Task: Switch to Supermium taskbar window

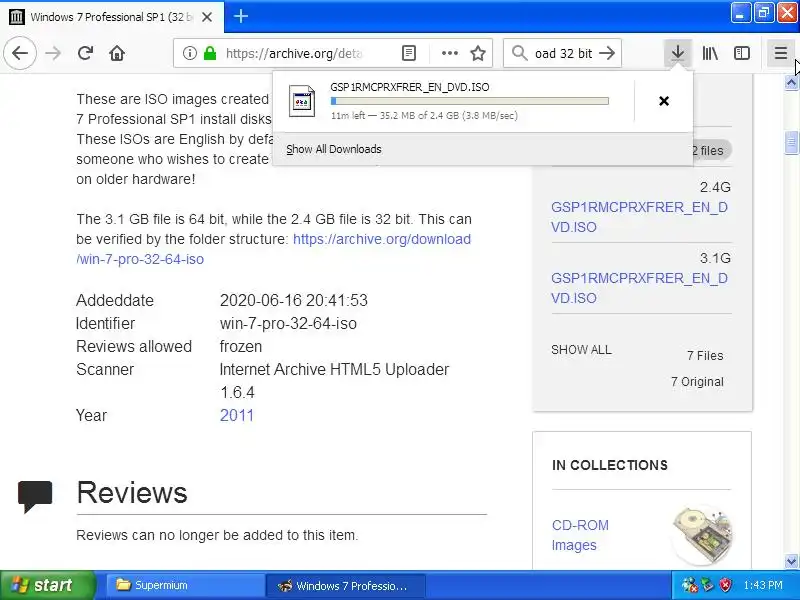Action: (x=184, y=585)
